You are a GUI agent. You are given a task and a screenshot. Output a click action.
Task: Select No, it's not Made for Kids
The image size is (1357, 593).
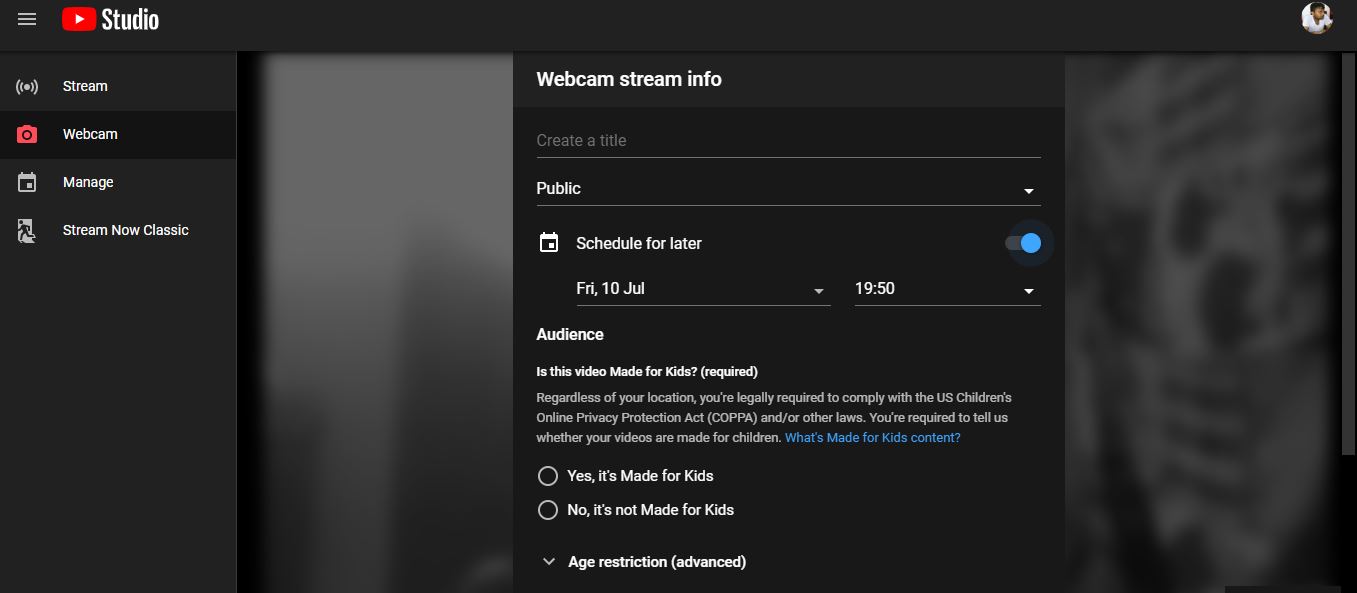point(548,510)
